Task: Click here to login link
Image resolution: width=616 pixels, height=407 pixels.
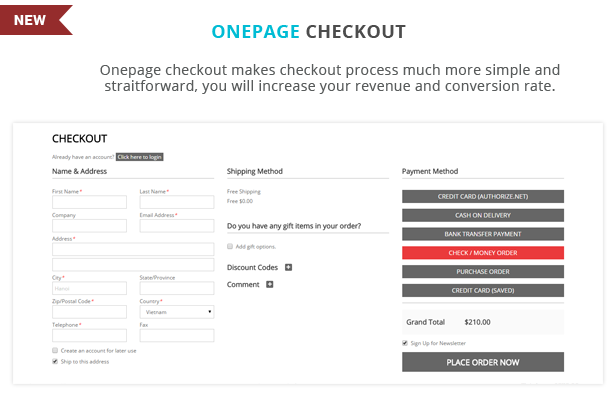Action: point(139,157)
